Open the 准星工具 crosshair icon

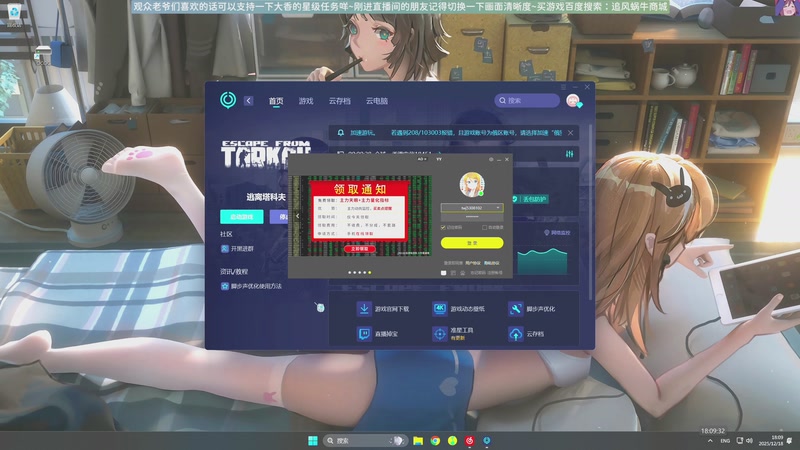coord(440,334)
